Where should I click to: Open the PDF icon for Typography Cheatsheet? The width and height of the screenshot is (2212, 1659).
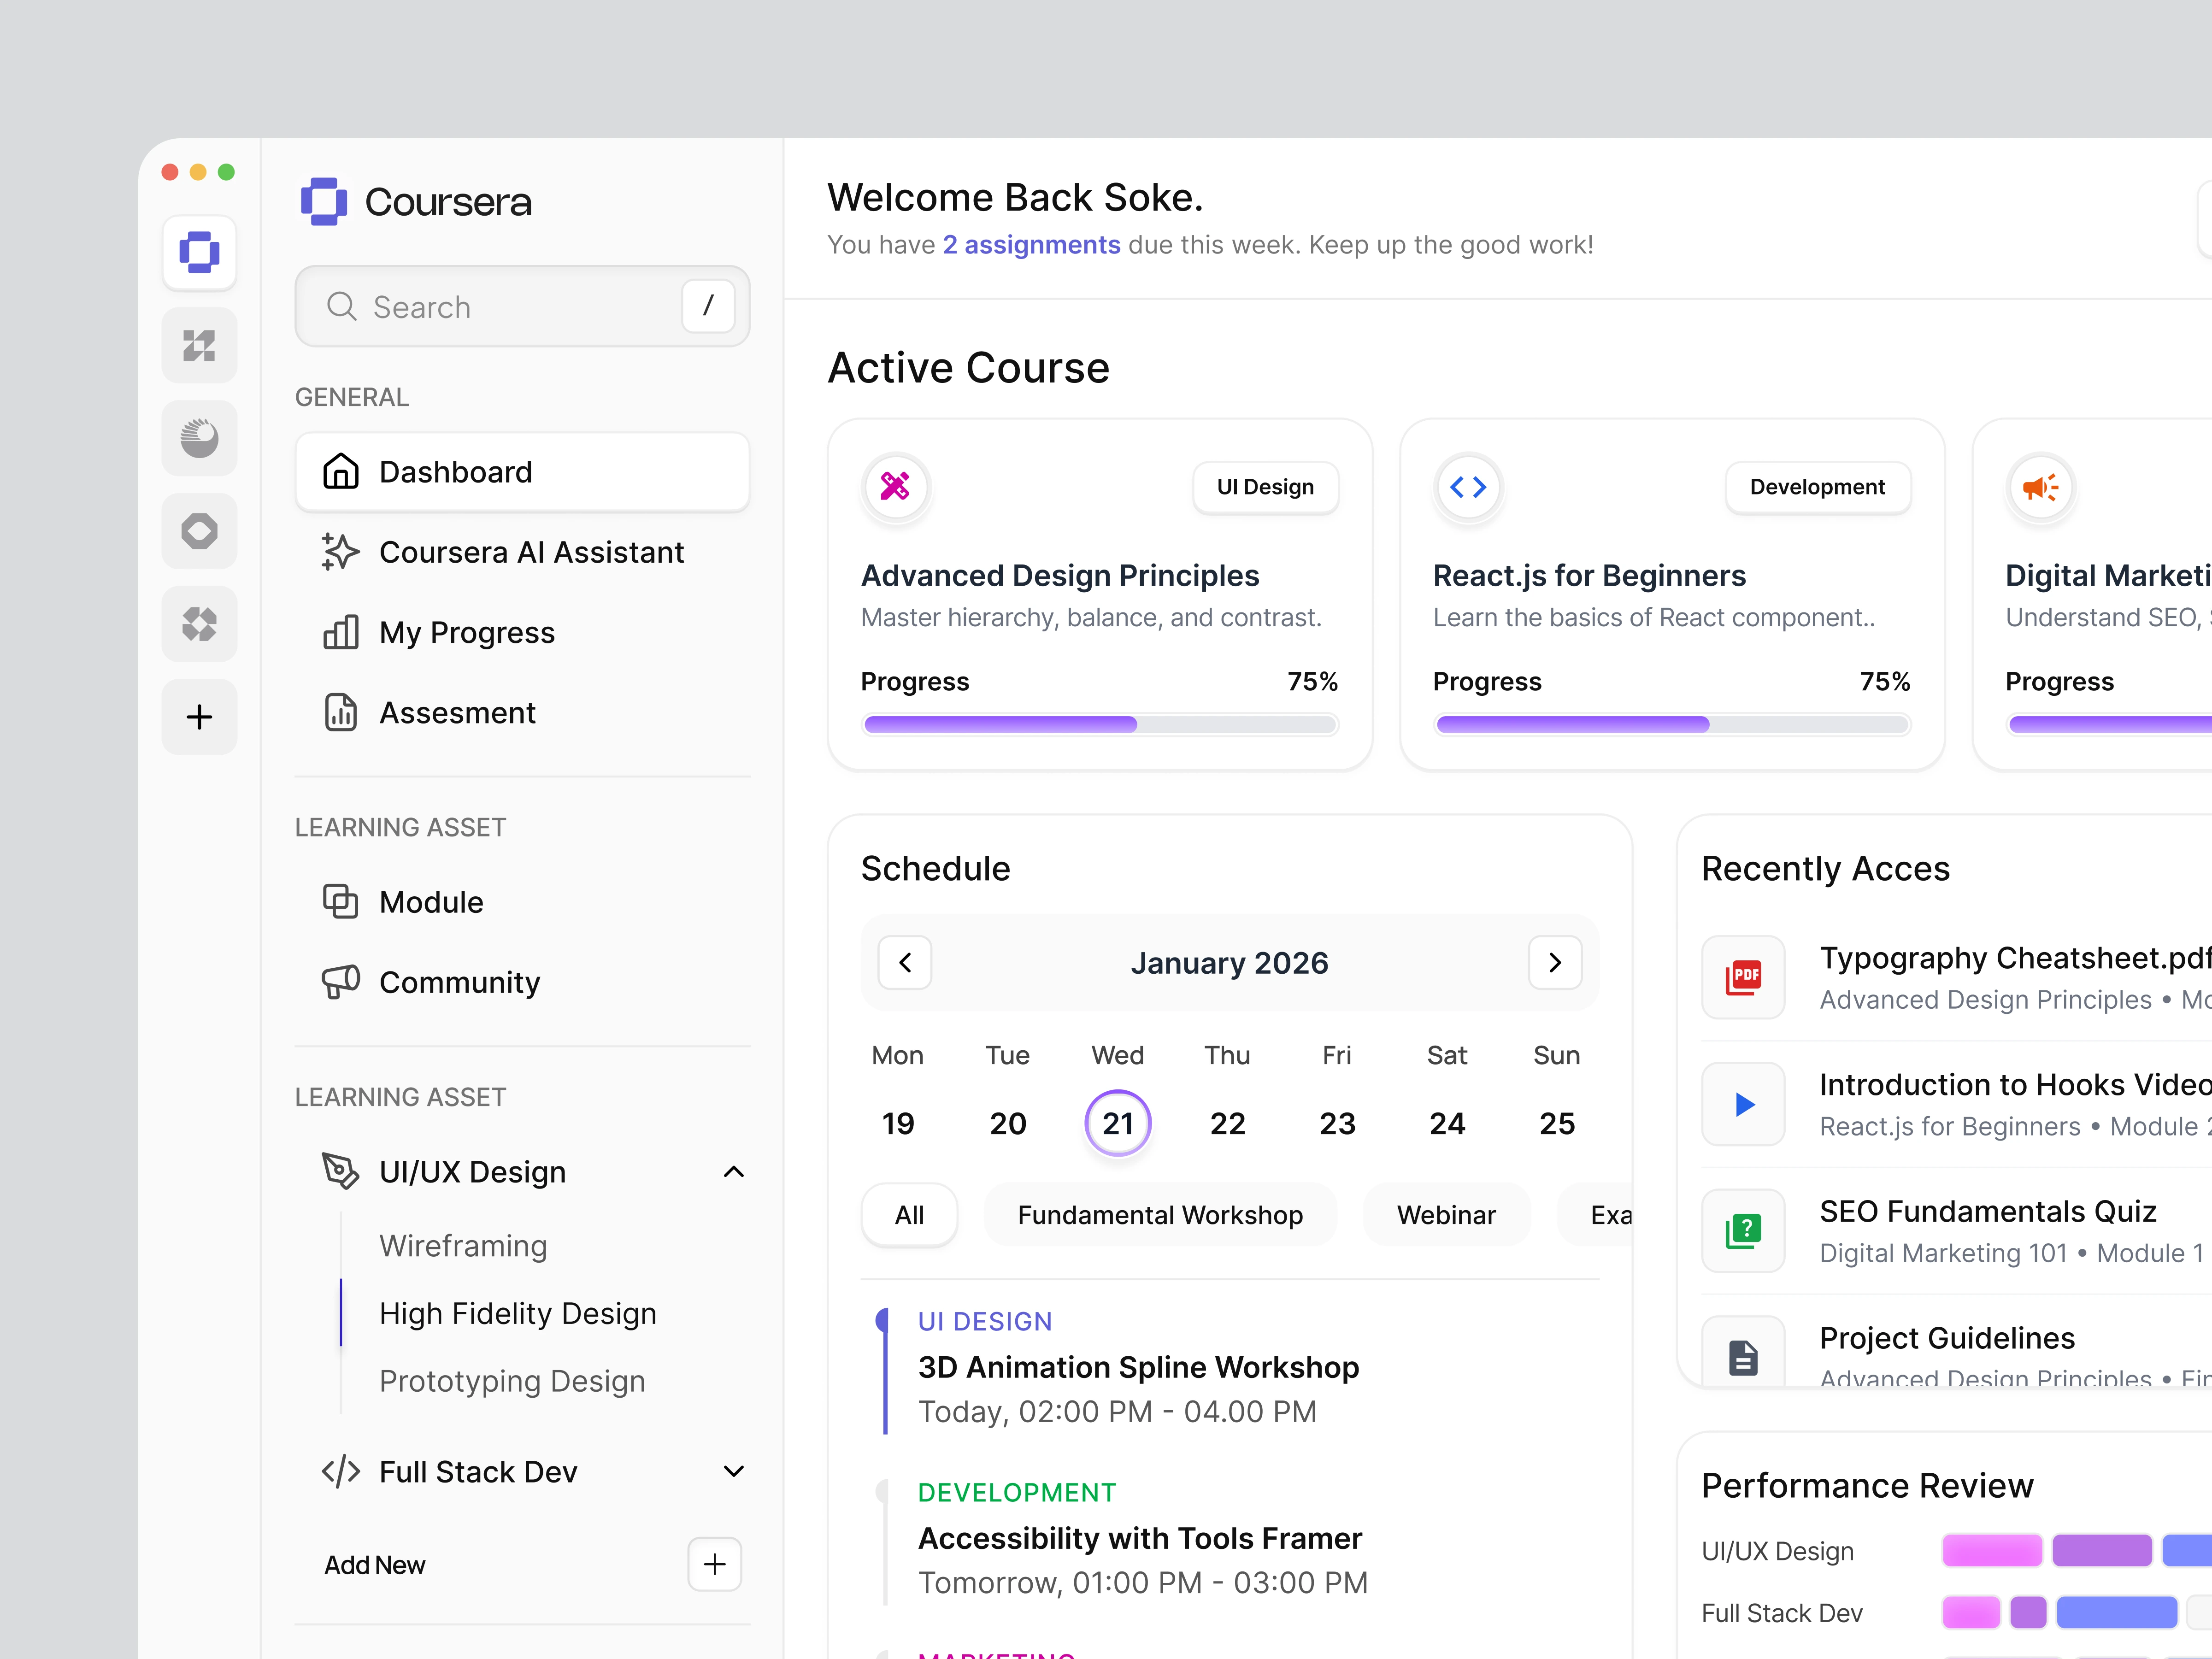point(1743,977)
